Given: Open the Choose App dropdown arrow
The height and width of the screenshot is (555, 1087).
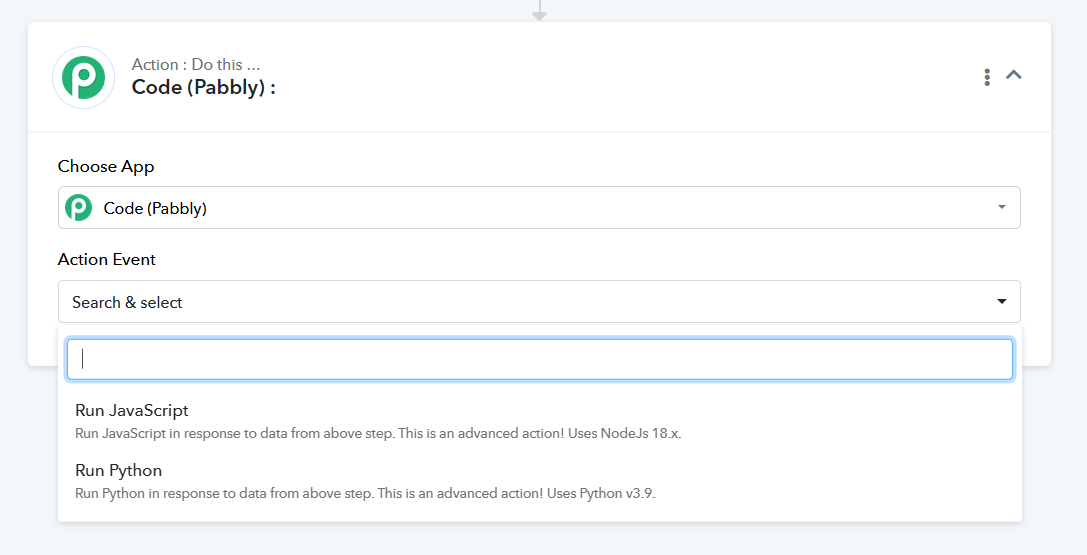Looking at the screenshot, I should [x=1001, y=207].
